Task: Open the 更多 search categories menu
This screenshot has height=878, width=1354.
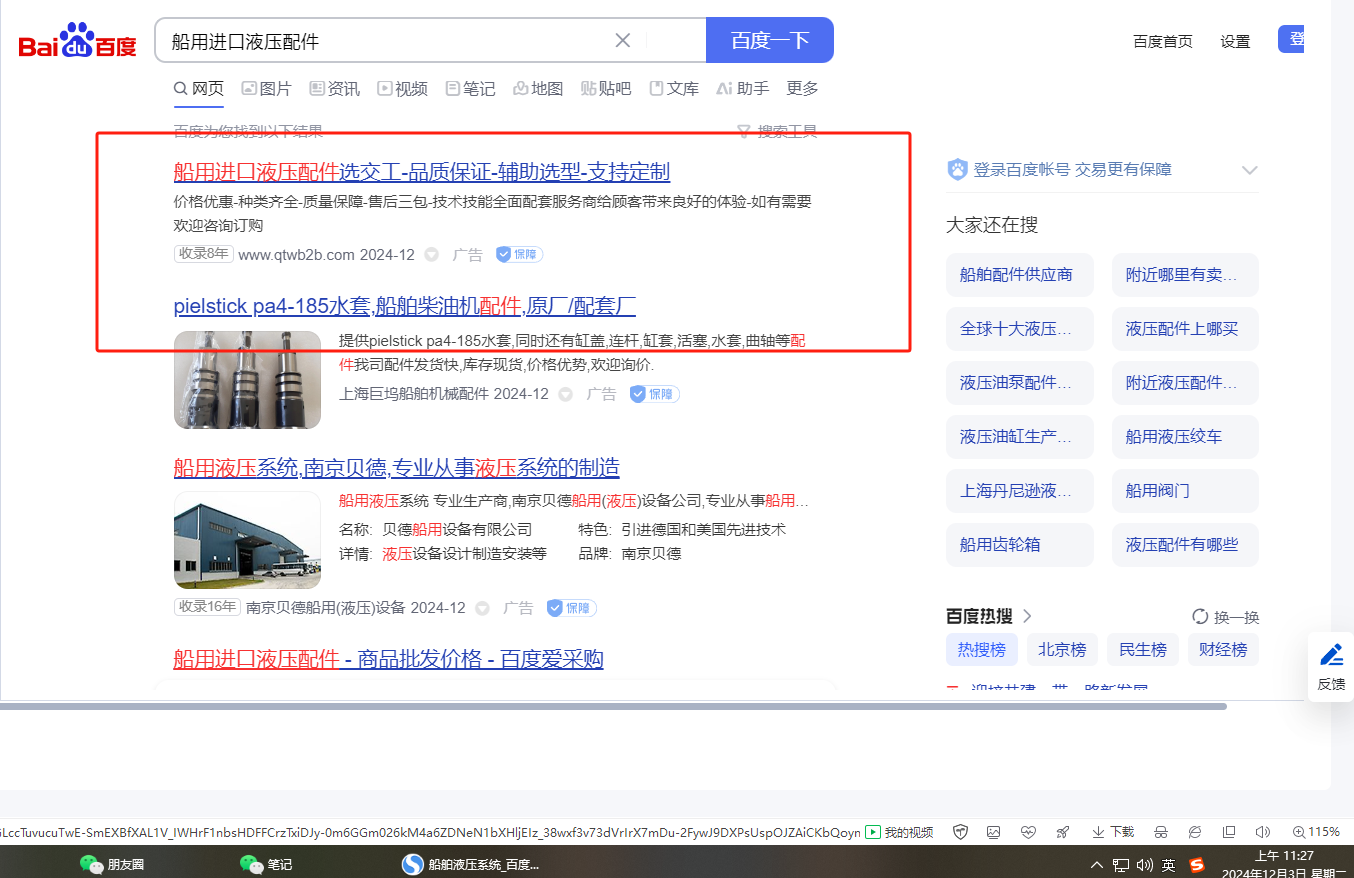Action: [802, 89]
